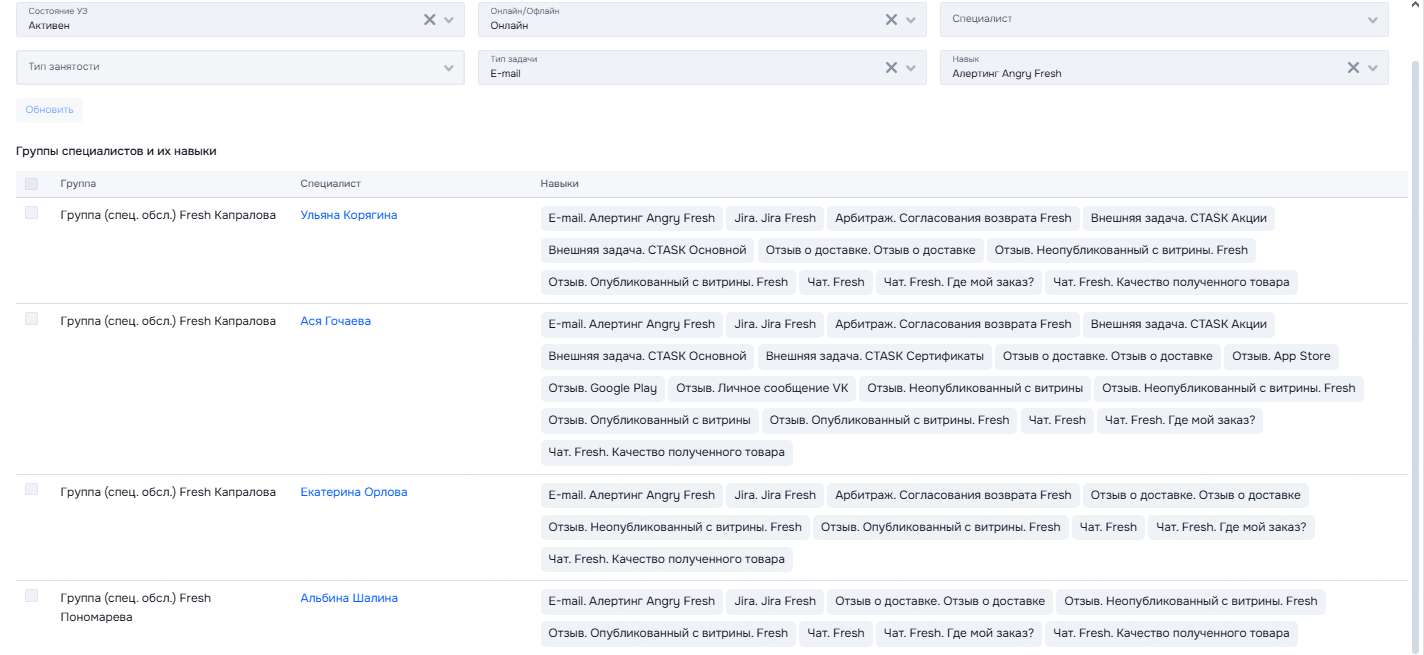This screenshot has width=1424, height=655.
Task: Select the checkbox for Ася Гочаева row
Action: tap(32, 319)
